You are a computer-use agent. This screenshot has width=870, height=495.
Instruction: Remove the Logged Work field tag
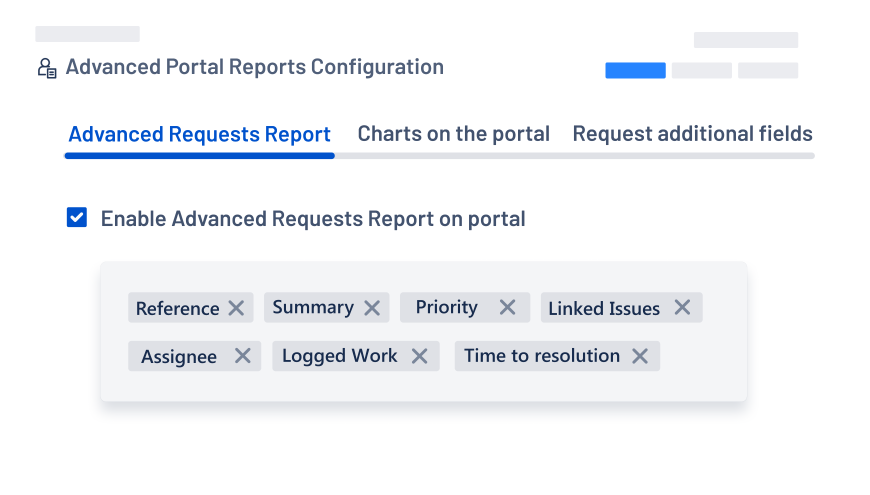420,356
